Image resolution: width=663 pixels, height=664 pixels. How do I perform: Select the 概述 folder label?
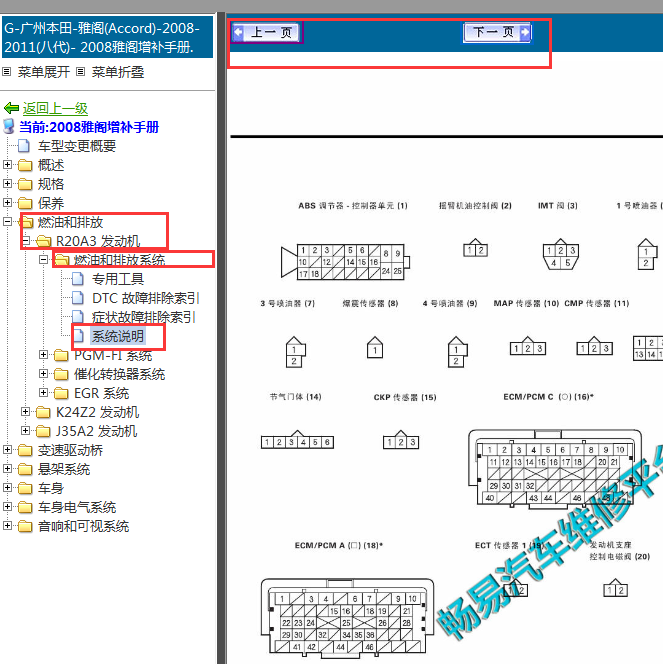coord(51,165)
